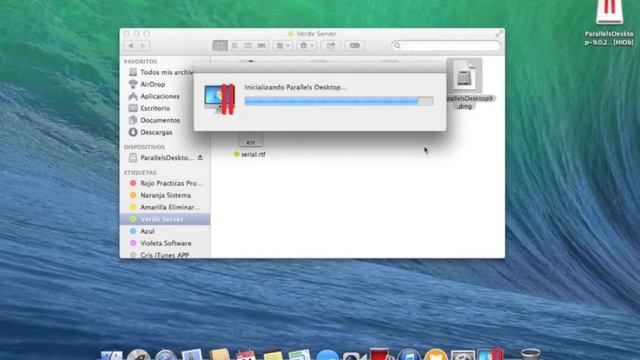The height and width of the screenshot is (360, 640).
Task: Click the Share button in Finder toolbar
Action: 331,46
